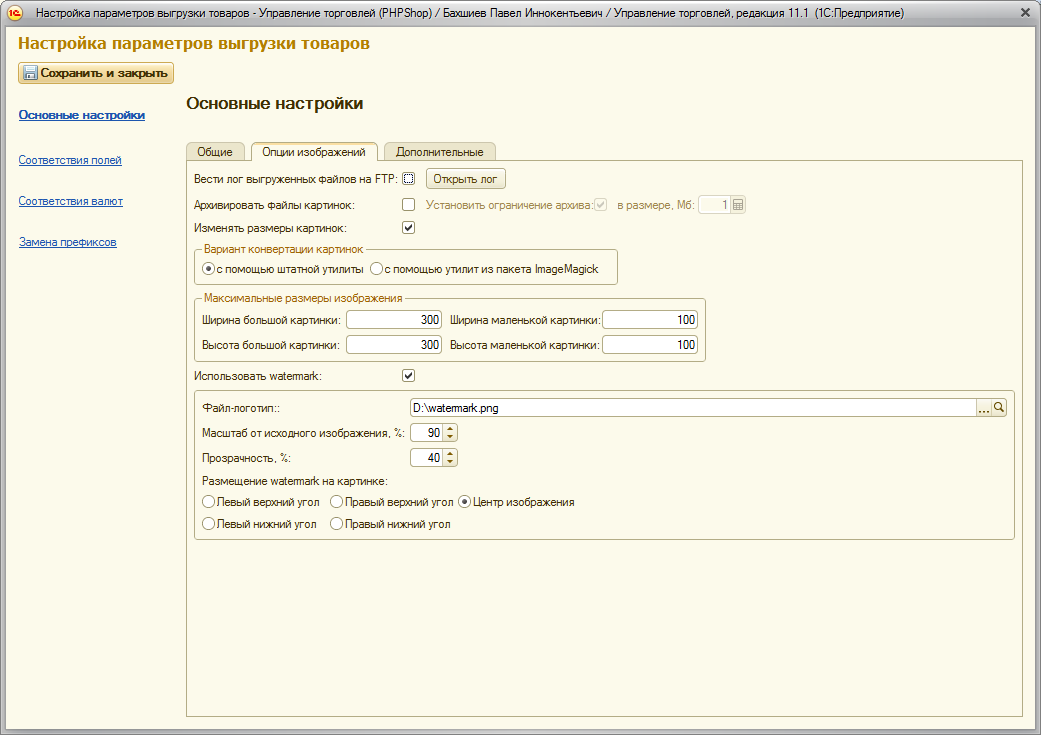1041x735 pixels.
Task: Choose ImageMagick conversion radio option
Action: pyautogui.click(x=376, y=269)
